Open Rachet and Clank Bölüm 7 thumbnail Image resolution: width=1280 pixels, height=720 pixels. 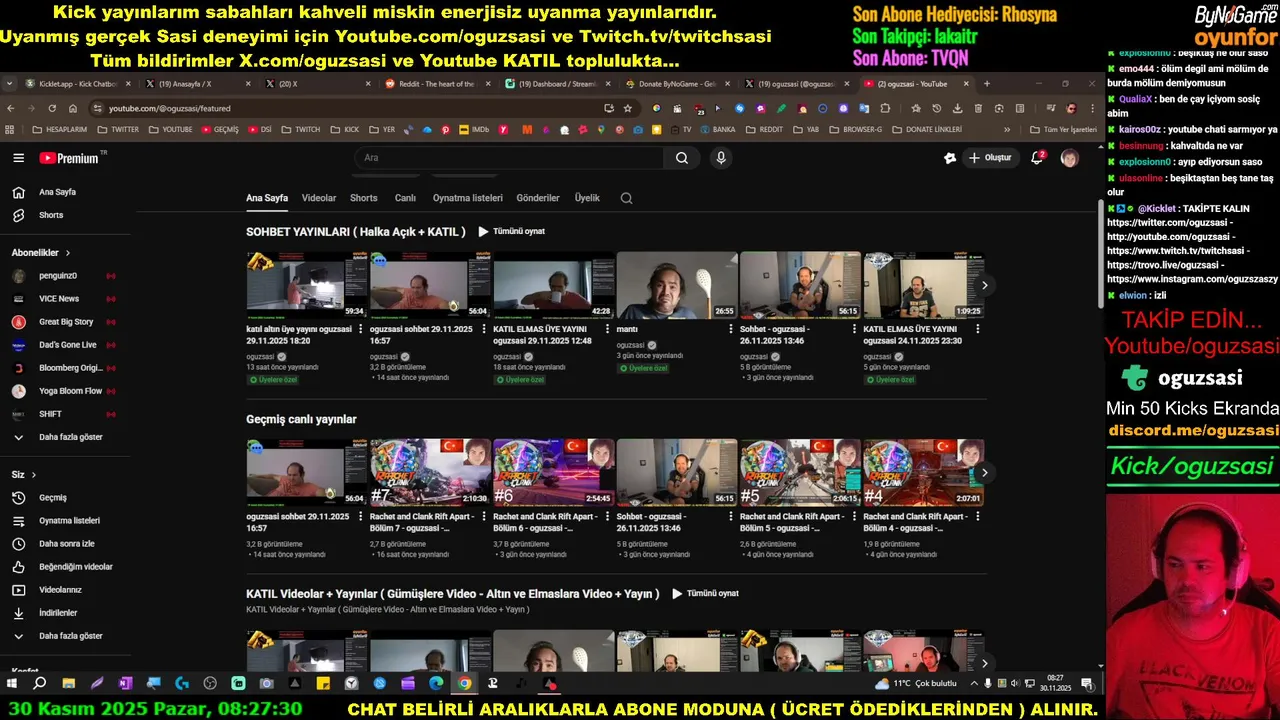[430, 472]
